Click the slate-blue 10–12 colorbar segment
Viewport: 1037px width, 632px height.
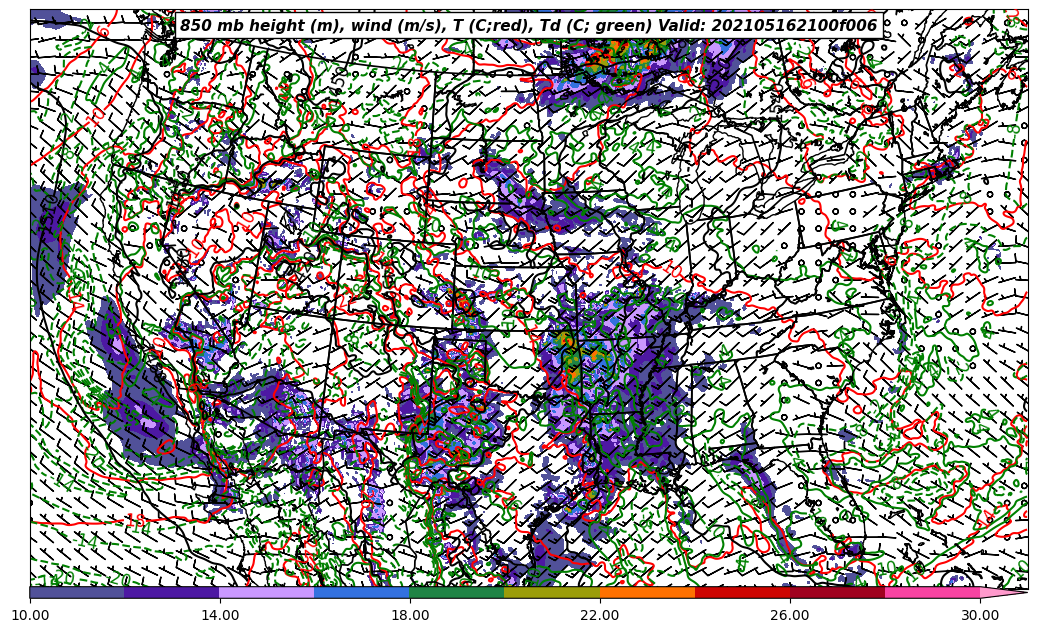[77, 592]
